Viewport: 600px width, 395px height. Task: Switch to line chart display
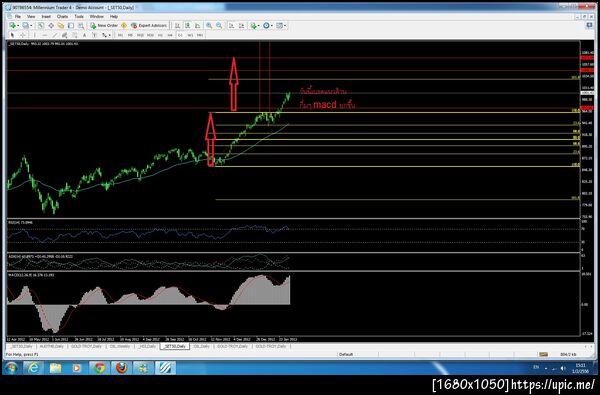tap(197, 26)
